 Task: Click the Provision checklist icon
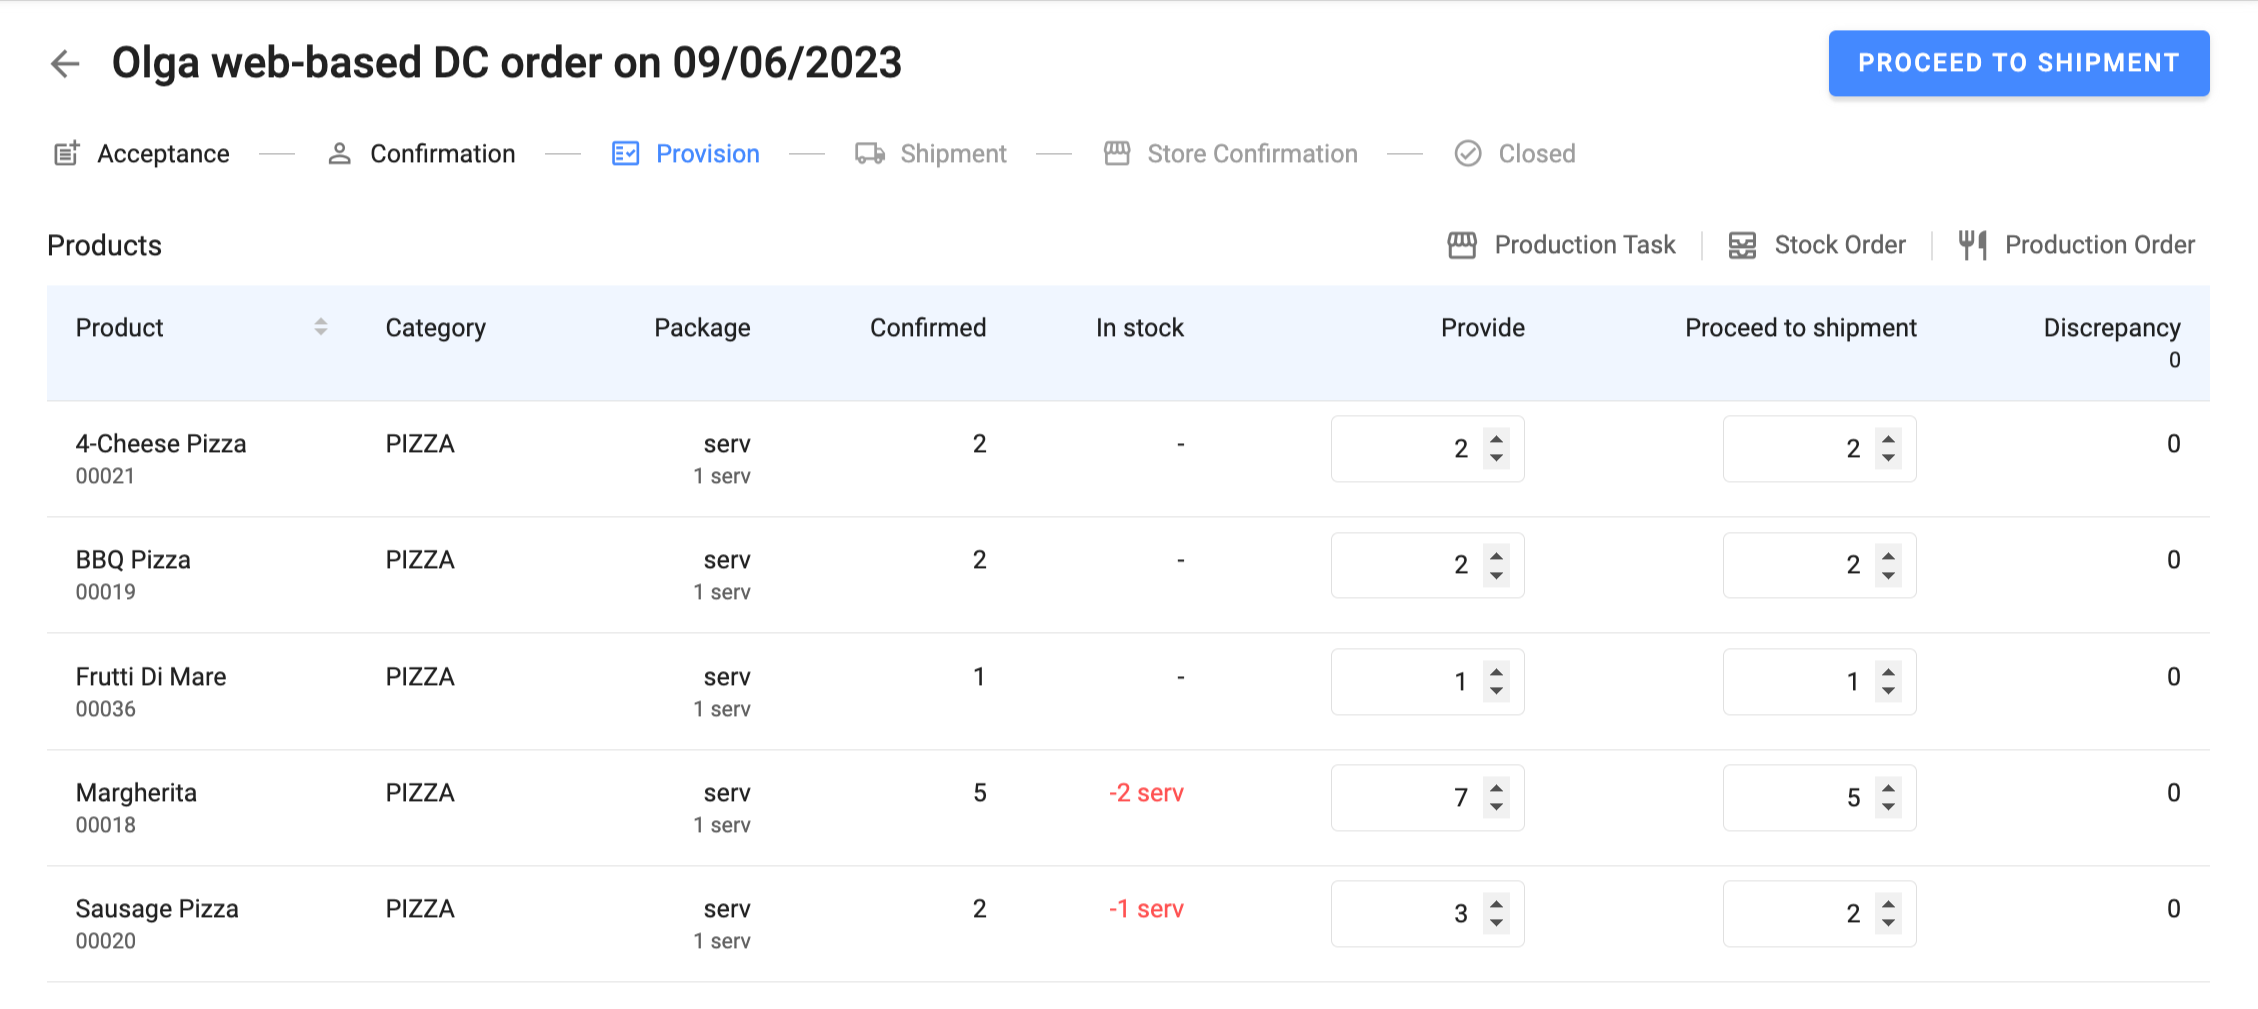[625, 153]
